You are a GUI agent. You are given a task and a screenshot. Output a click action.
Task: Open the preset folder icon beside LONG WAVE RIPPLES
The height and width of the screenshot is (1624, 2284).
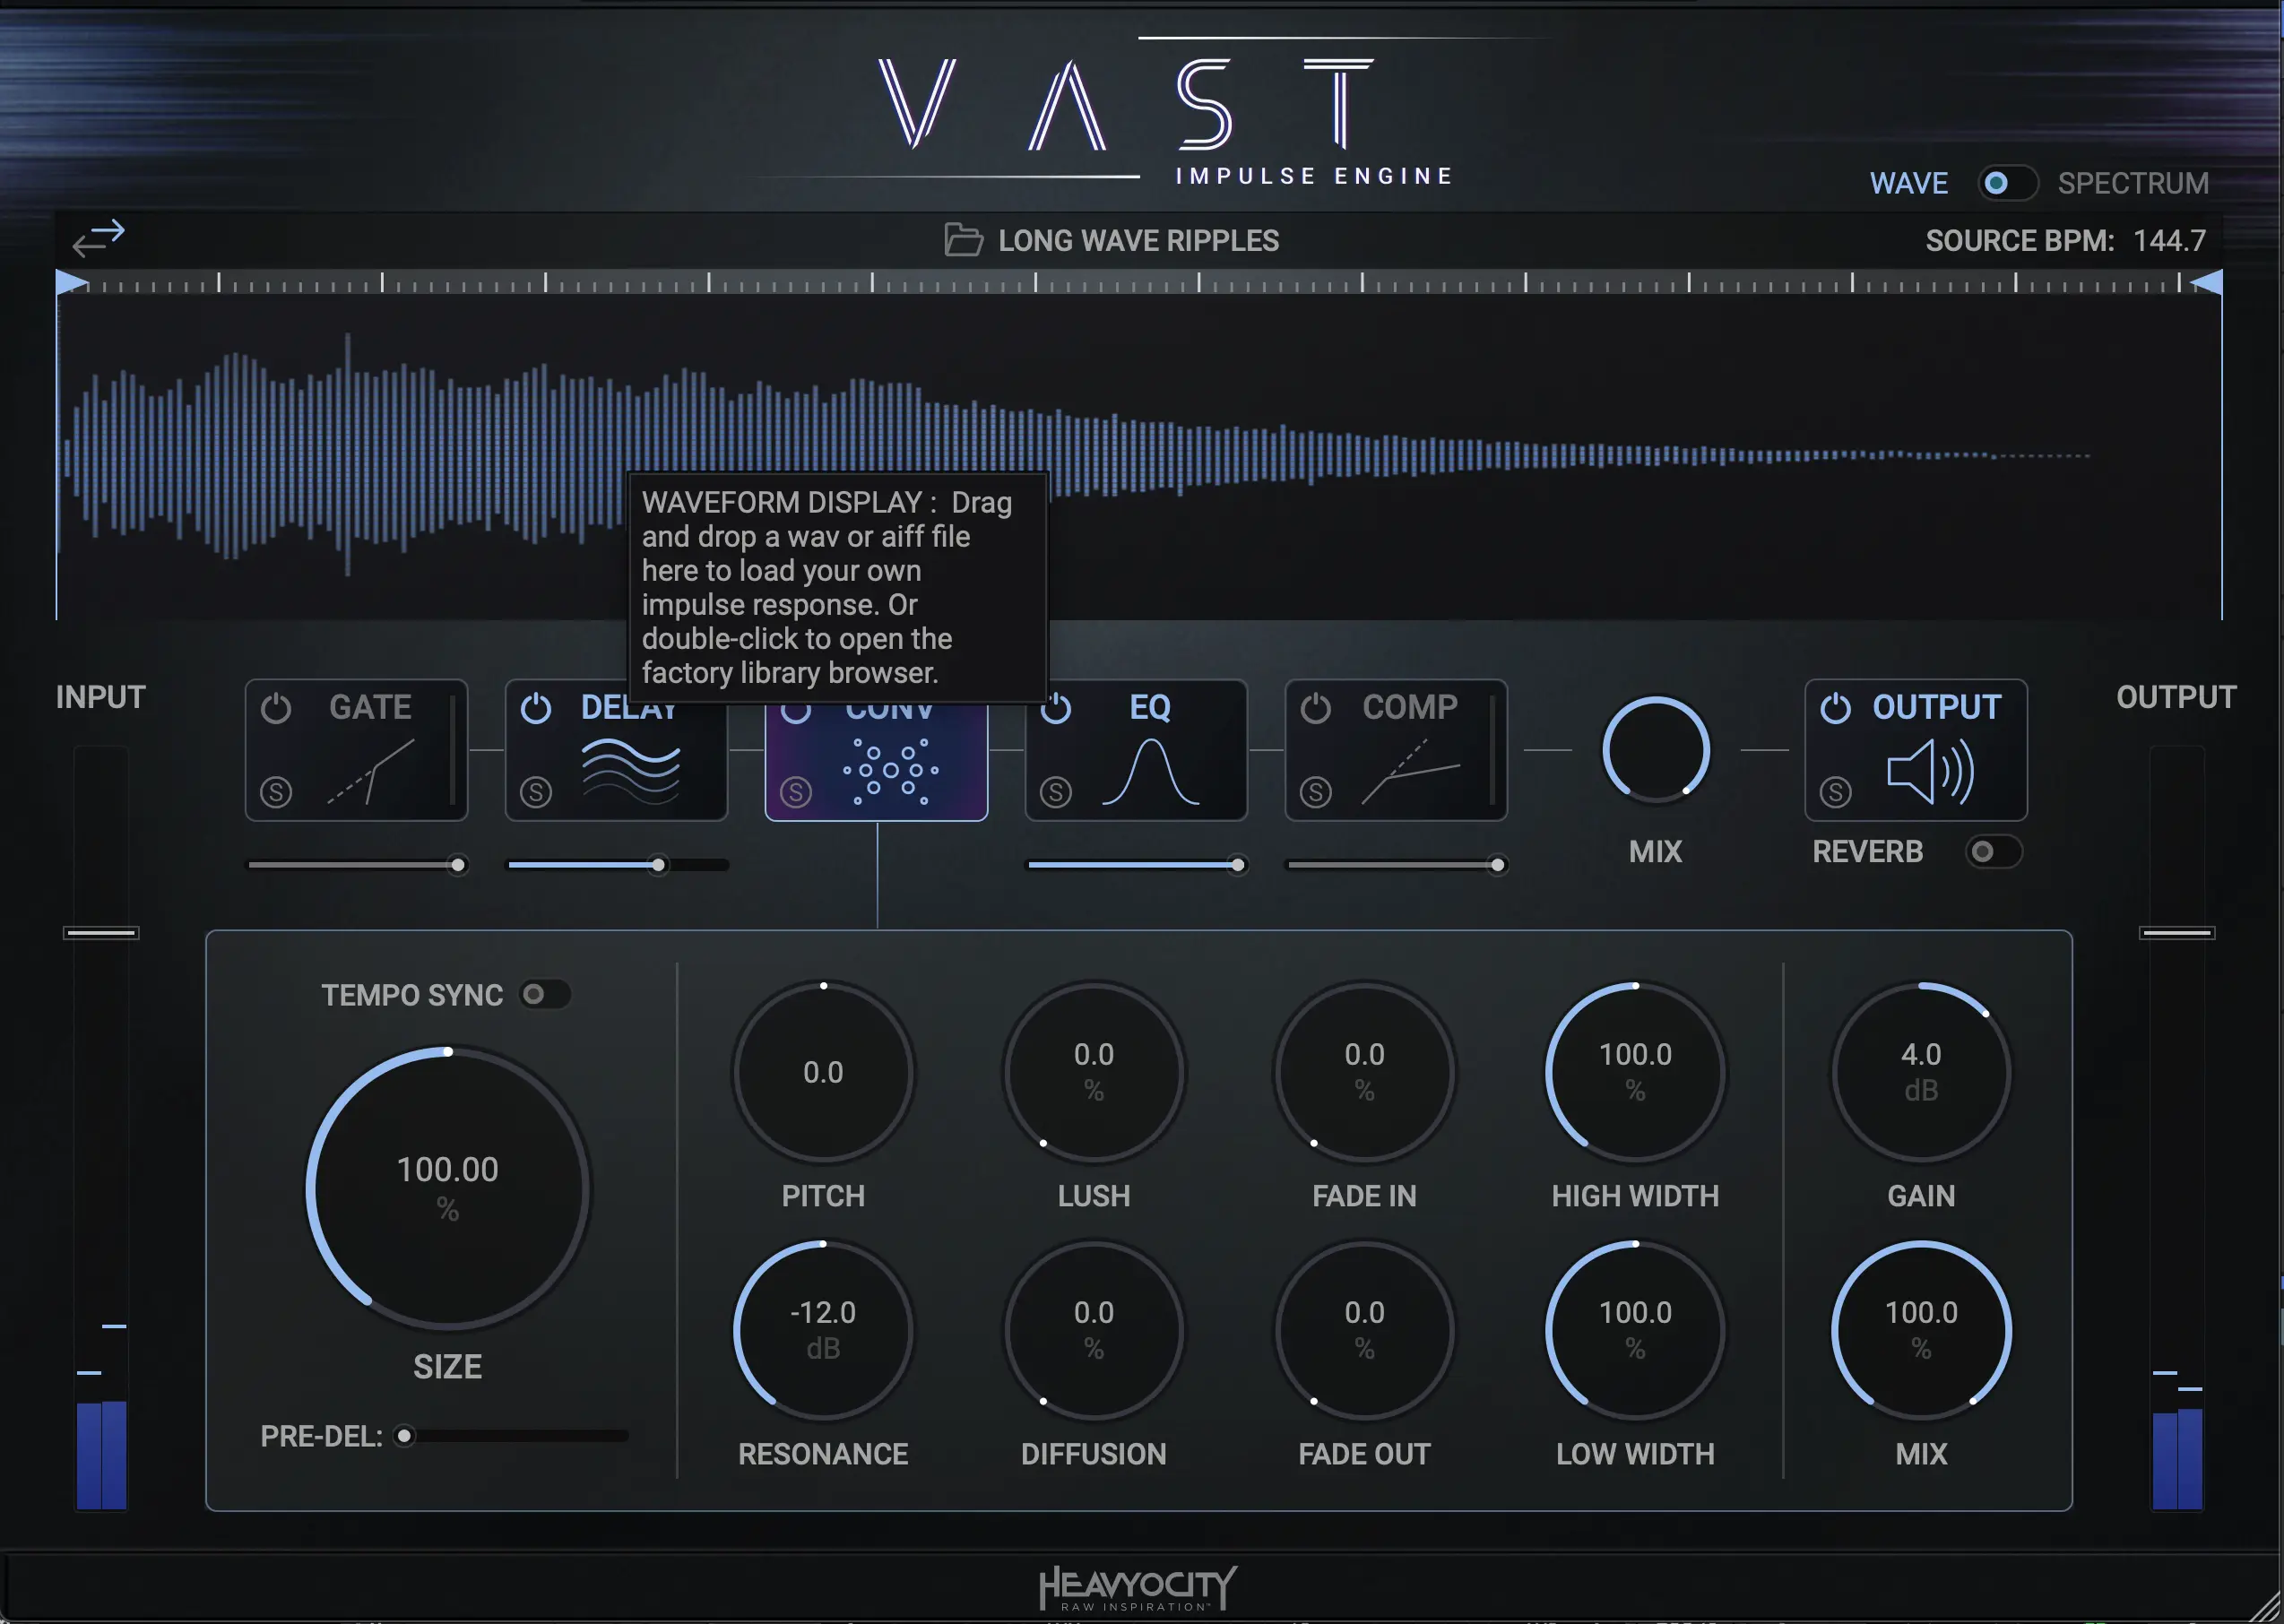(x=963, y=240)
